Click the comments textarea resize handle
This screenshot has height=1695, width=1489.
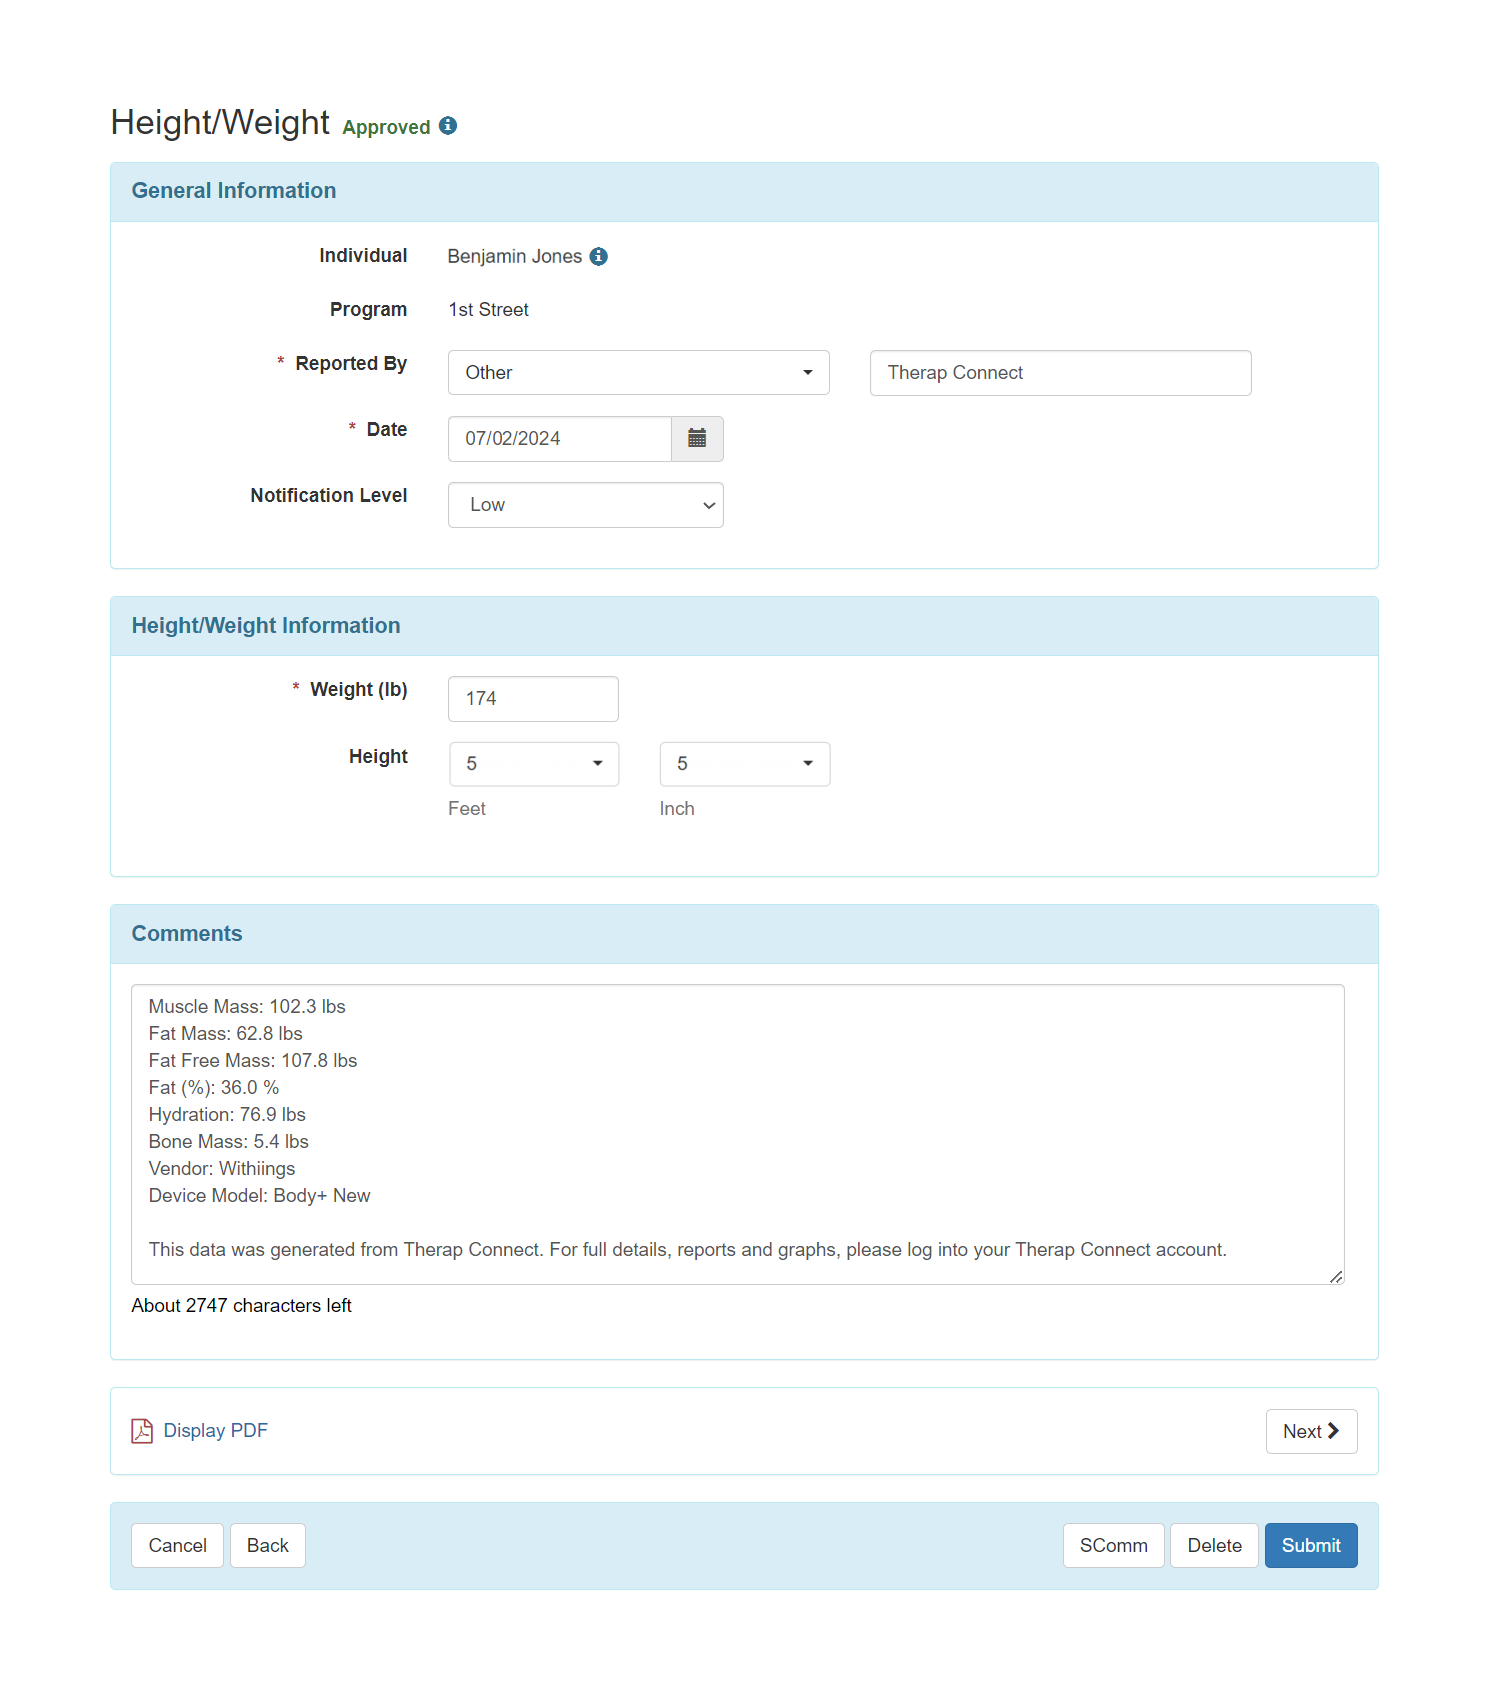click(1336, 1277)
